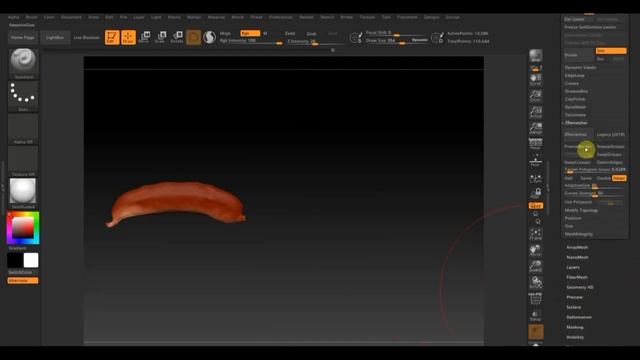Click the Zoom3D icon

pyautogui.click(x=536, y=267)
